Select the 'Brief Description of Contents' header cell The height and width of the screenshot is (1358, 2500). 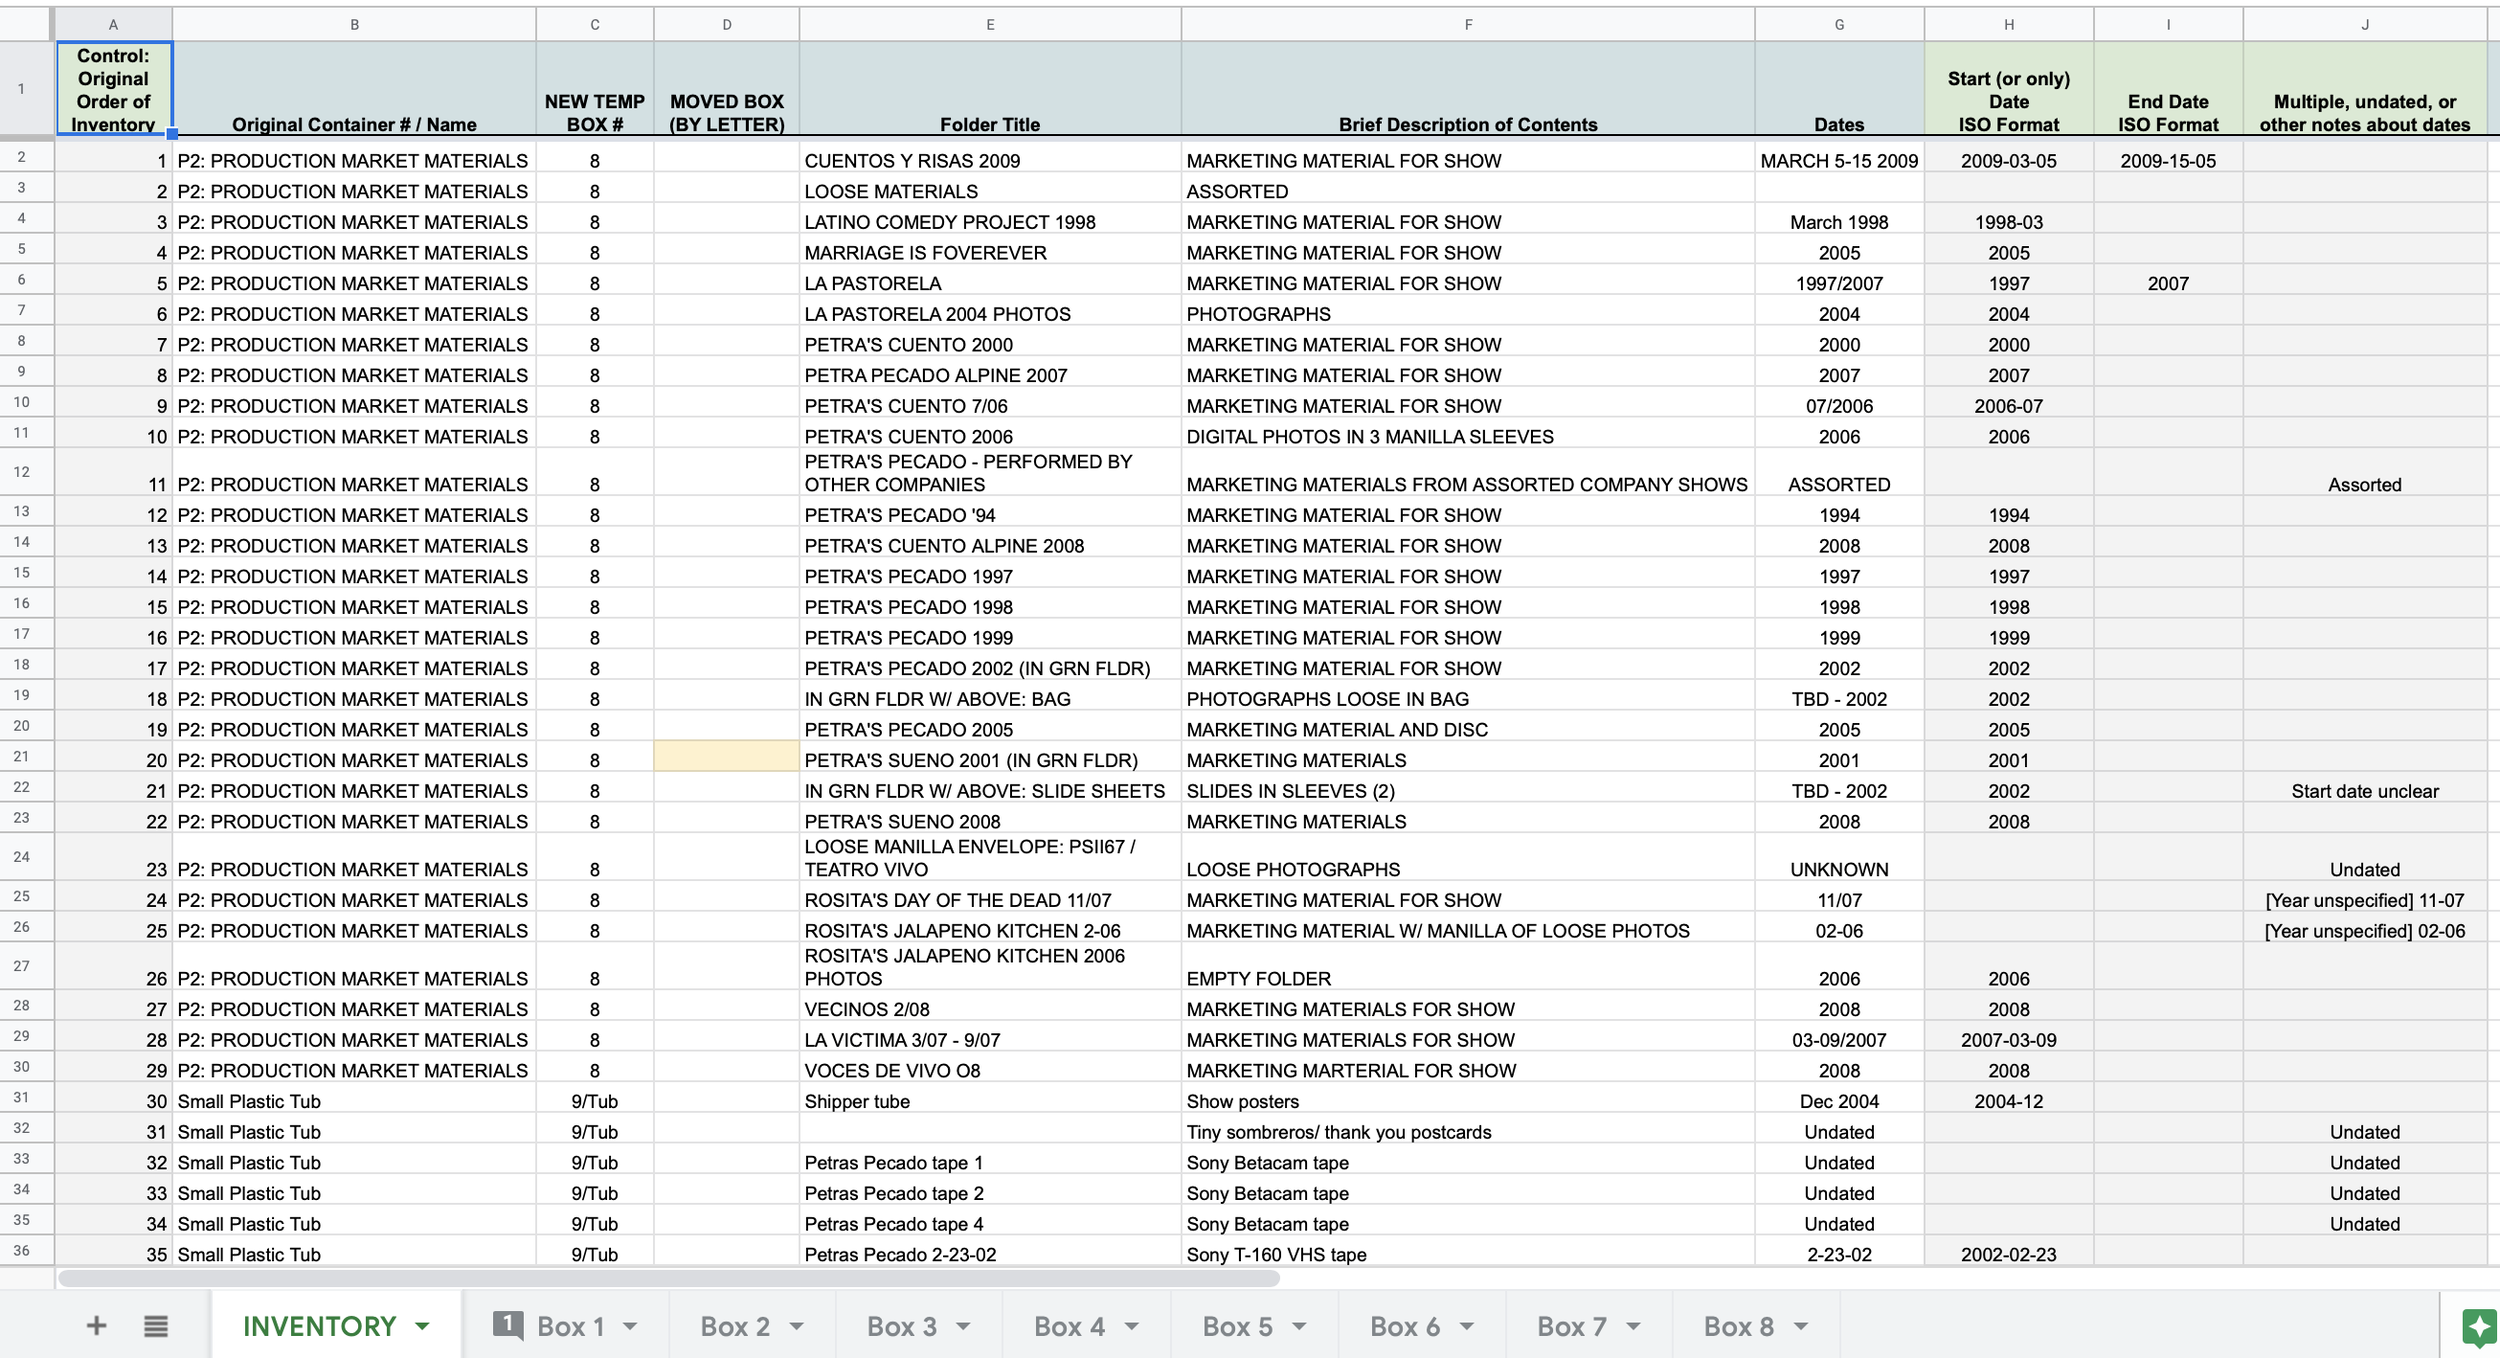1468,88
